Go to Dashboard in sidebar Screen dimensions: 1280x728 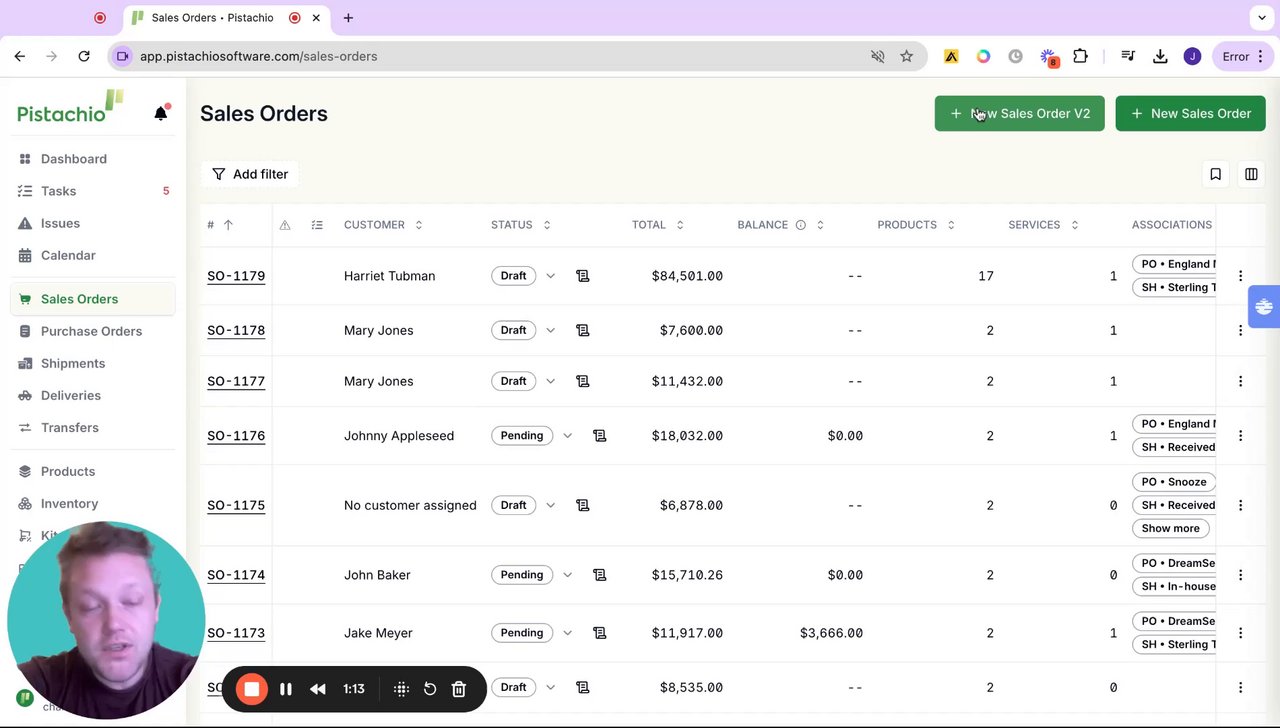(94, 159)
